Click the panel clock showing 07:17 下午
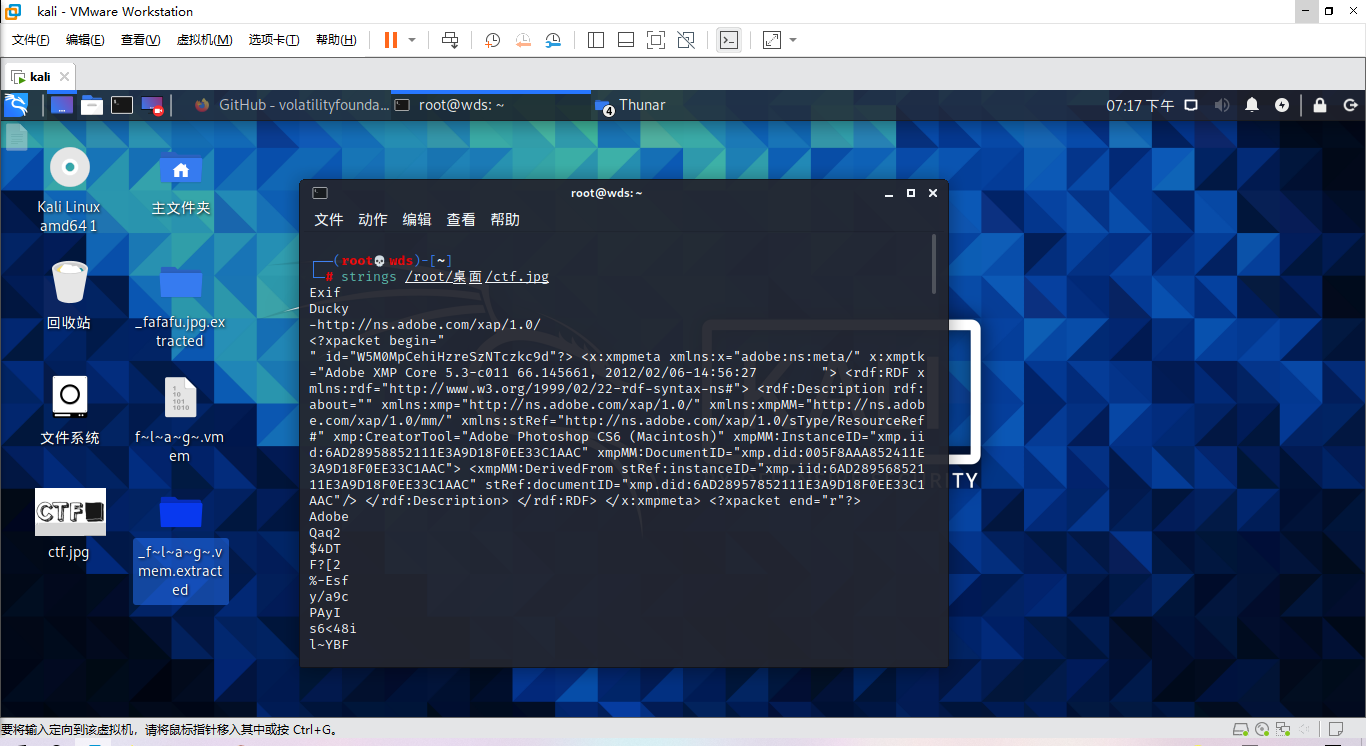This screenshot has height=746, width=1366. point(1140,105)
